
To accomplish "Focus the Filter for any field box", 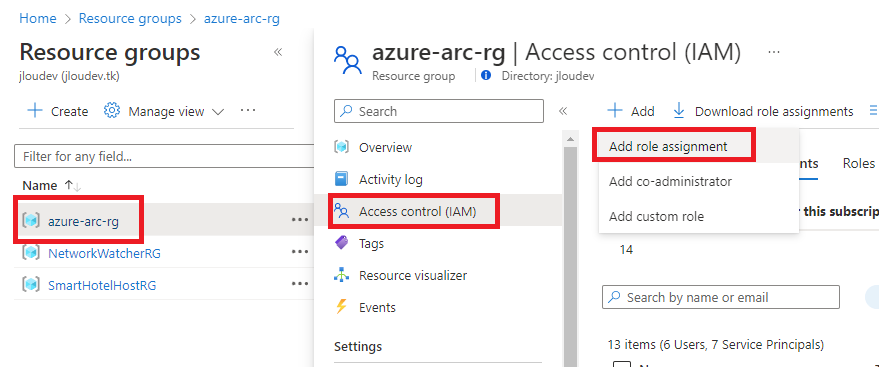I will [164, 156].
